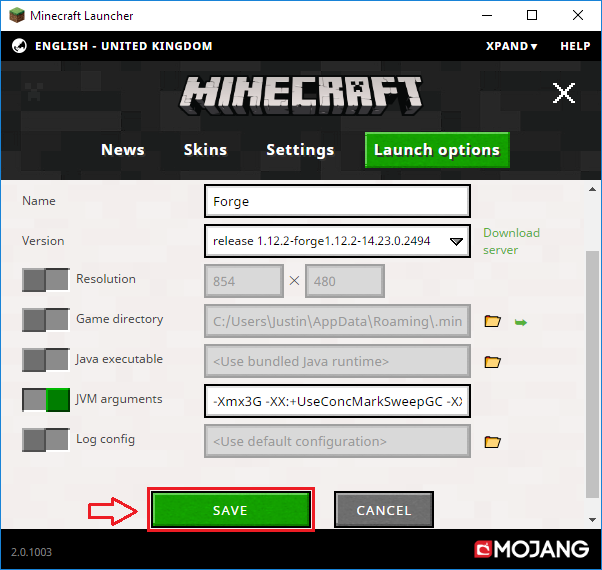The width and height of the screenshot is (602, 570).
Task: Enable the Java executable toggle
Action: coord(46,360)
